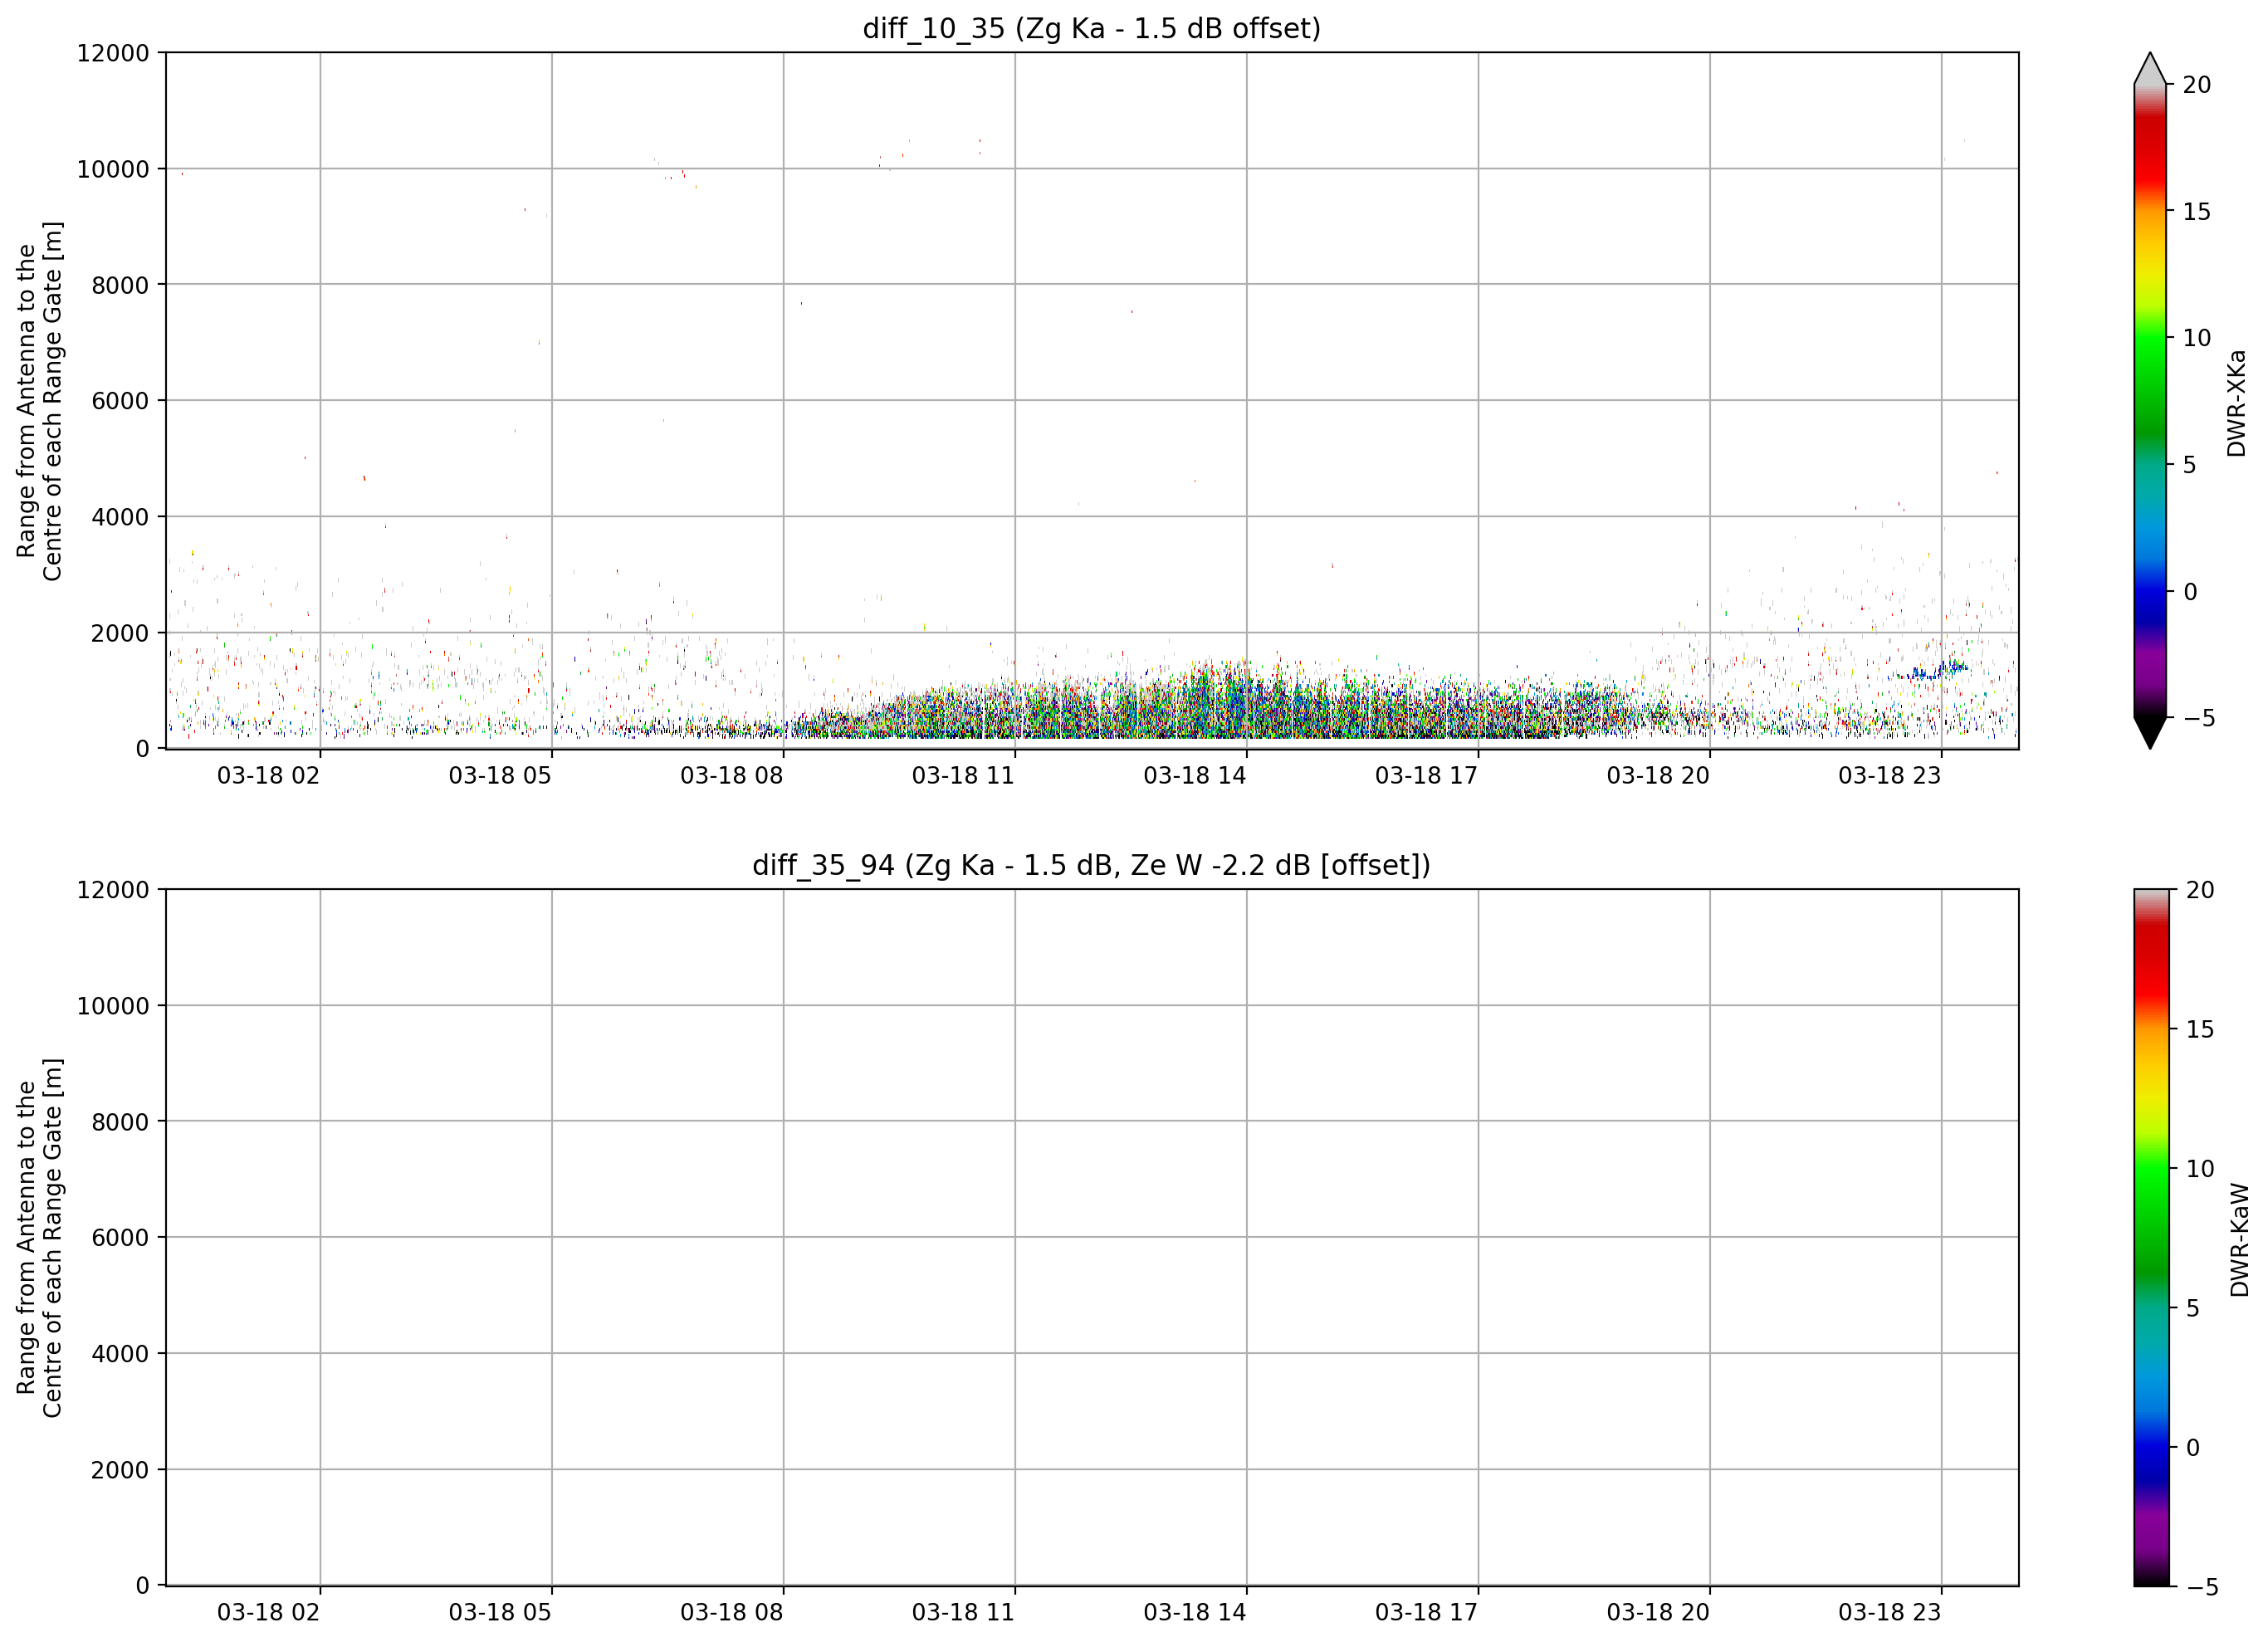This screenshot has width=2268, height=1642.
Task: Click the 2000 y-axis tick of the top plot
Action: (120, 633)
